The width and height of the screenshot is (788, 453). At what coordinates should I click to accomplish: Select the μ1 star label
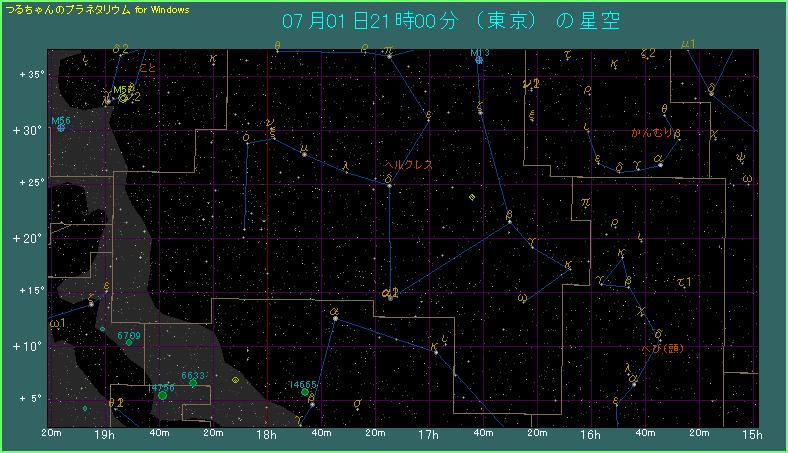click(x=688, y=44)
